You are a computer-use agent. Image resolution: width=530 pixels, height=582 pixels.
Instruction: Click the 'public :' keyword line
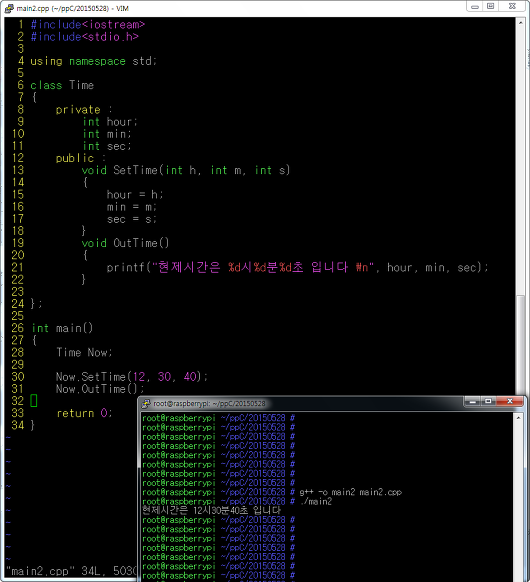(x=81, y=158)
